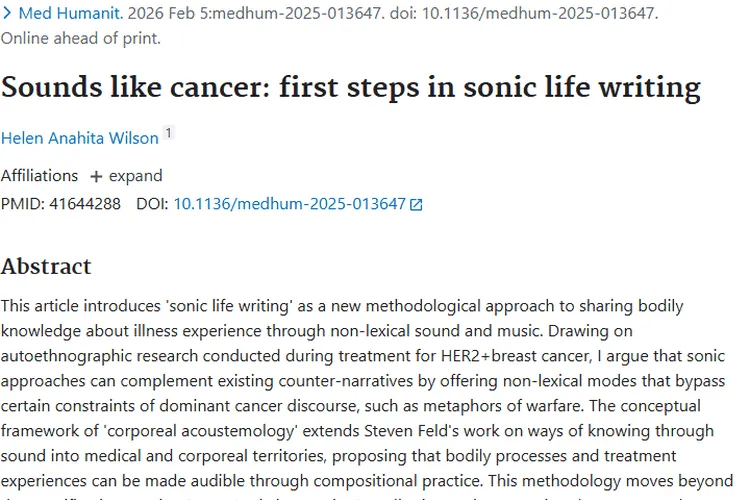The image size is (750, 500).
Task: Click the PMID number 41644288
Action: coord(85,203)
